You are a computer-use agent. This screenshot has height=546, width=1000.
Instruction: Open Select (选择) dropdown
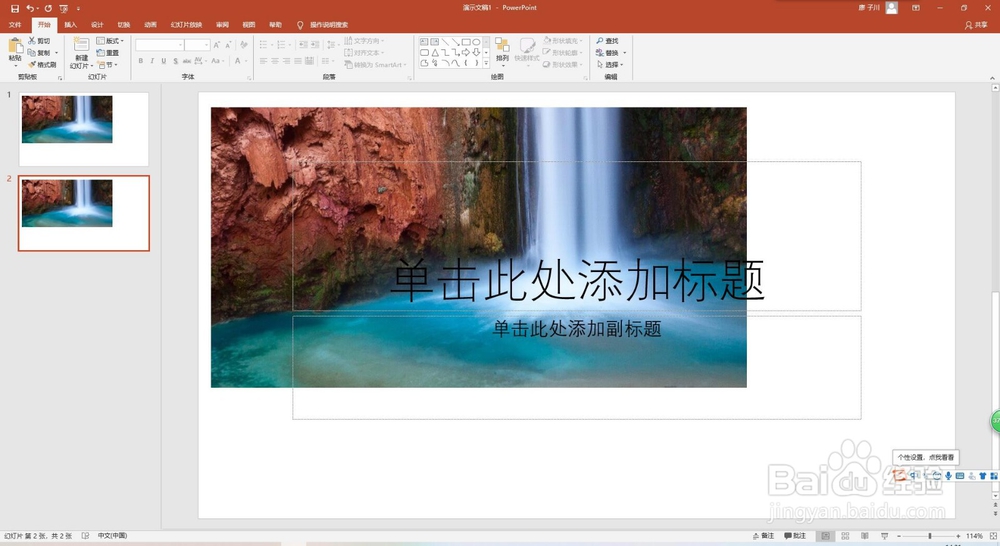610,64
